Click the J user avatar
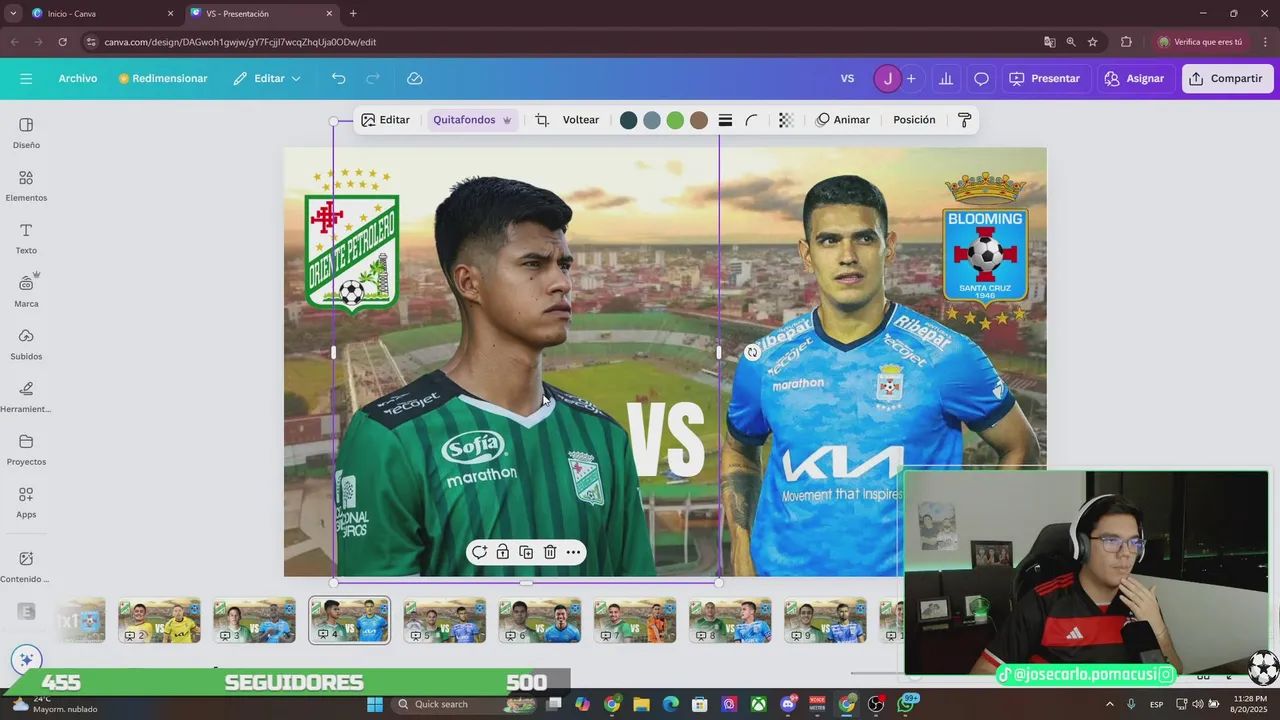The width and height of the screenshot is (1280, 720). 887,78
